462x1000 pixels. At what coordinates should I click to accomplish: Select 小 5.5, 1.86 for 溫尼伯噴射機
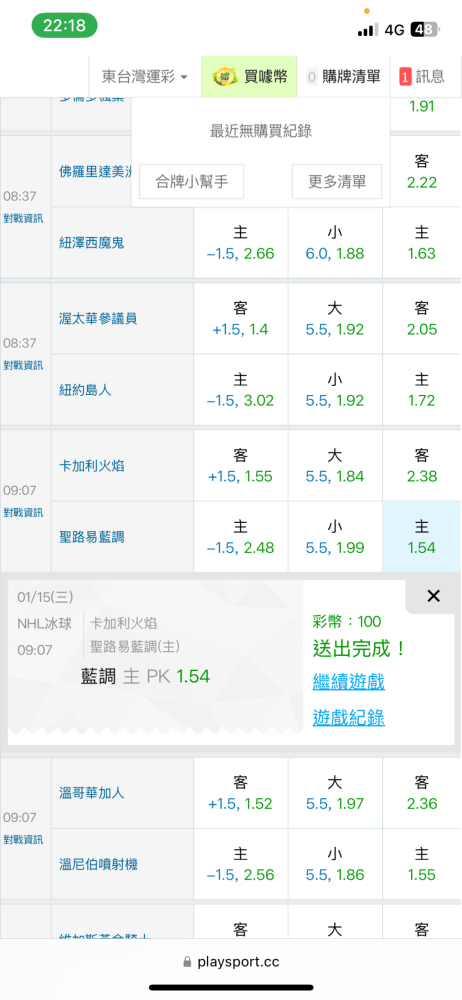click(x=335, y=864)
